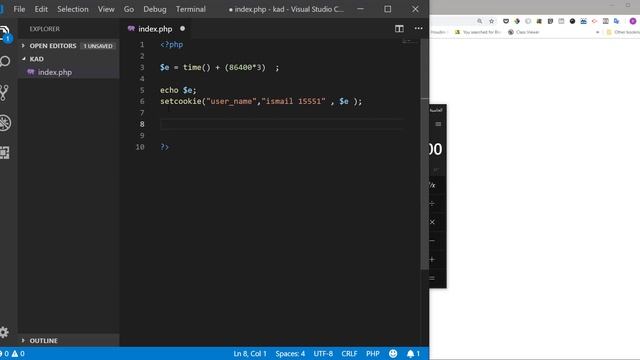Click the feedback smiley in status bar
The image size is (640, 360).
coord(393,353)
